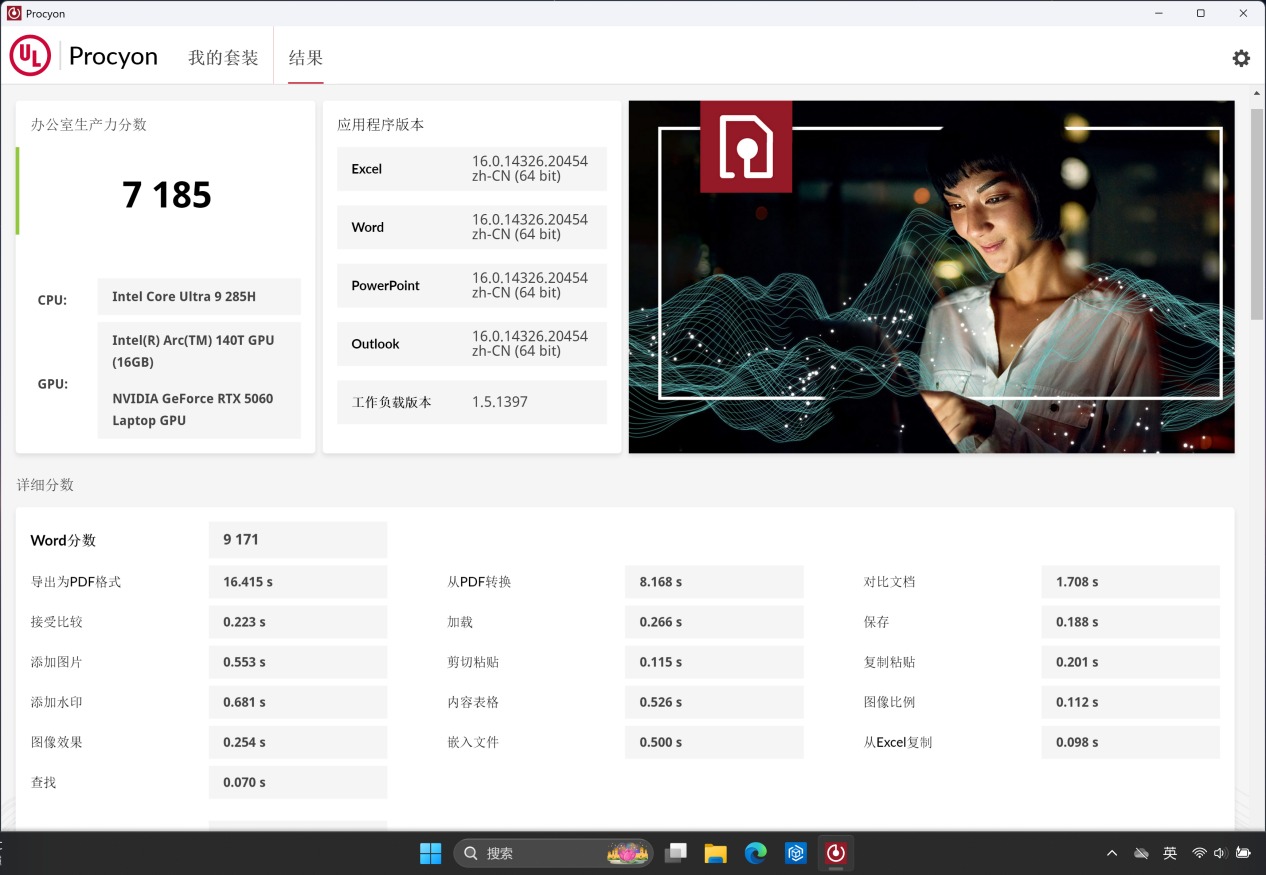
Task: Click the Windows Start button
Action: click(431, 853)
